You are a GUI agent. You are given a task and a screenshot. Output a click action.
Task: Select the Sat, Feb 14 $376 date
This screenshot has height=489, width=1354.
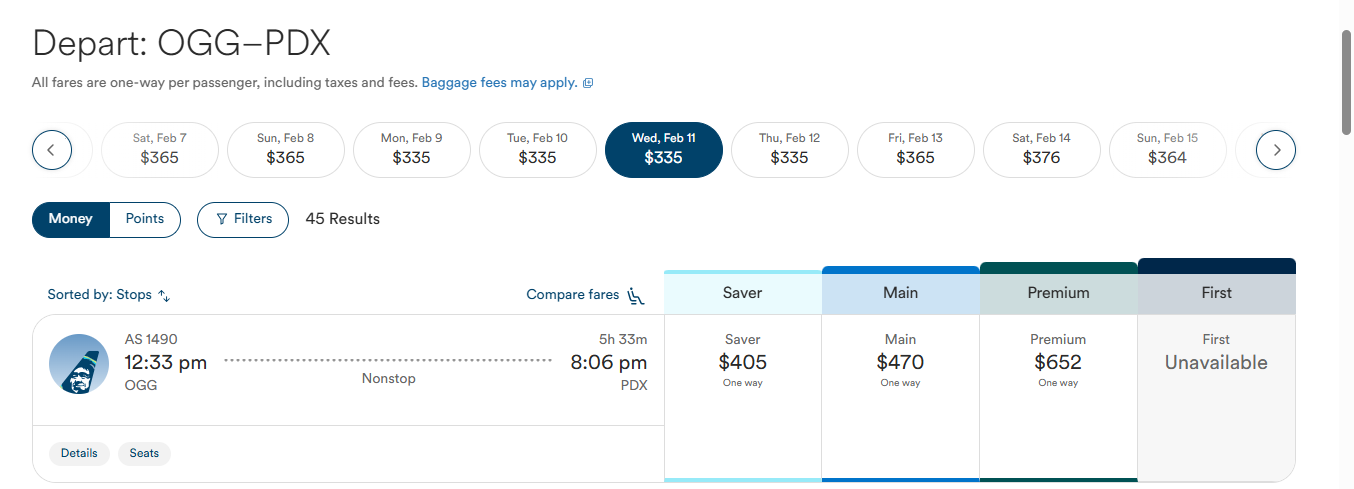tap(1041, 150)
